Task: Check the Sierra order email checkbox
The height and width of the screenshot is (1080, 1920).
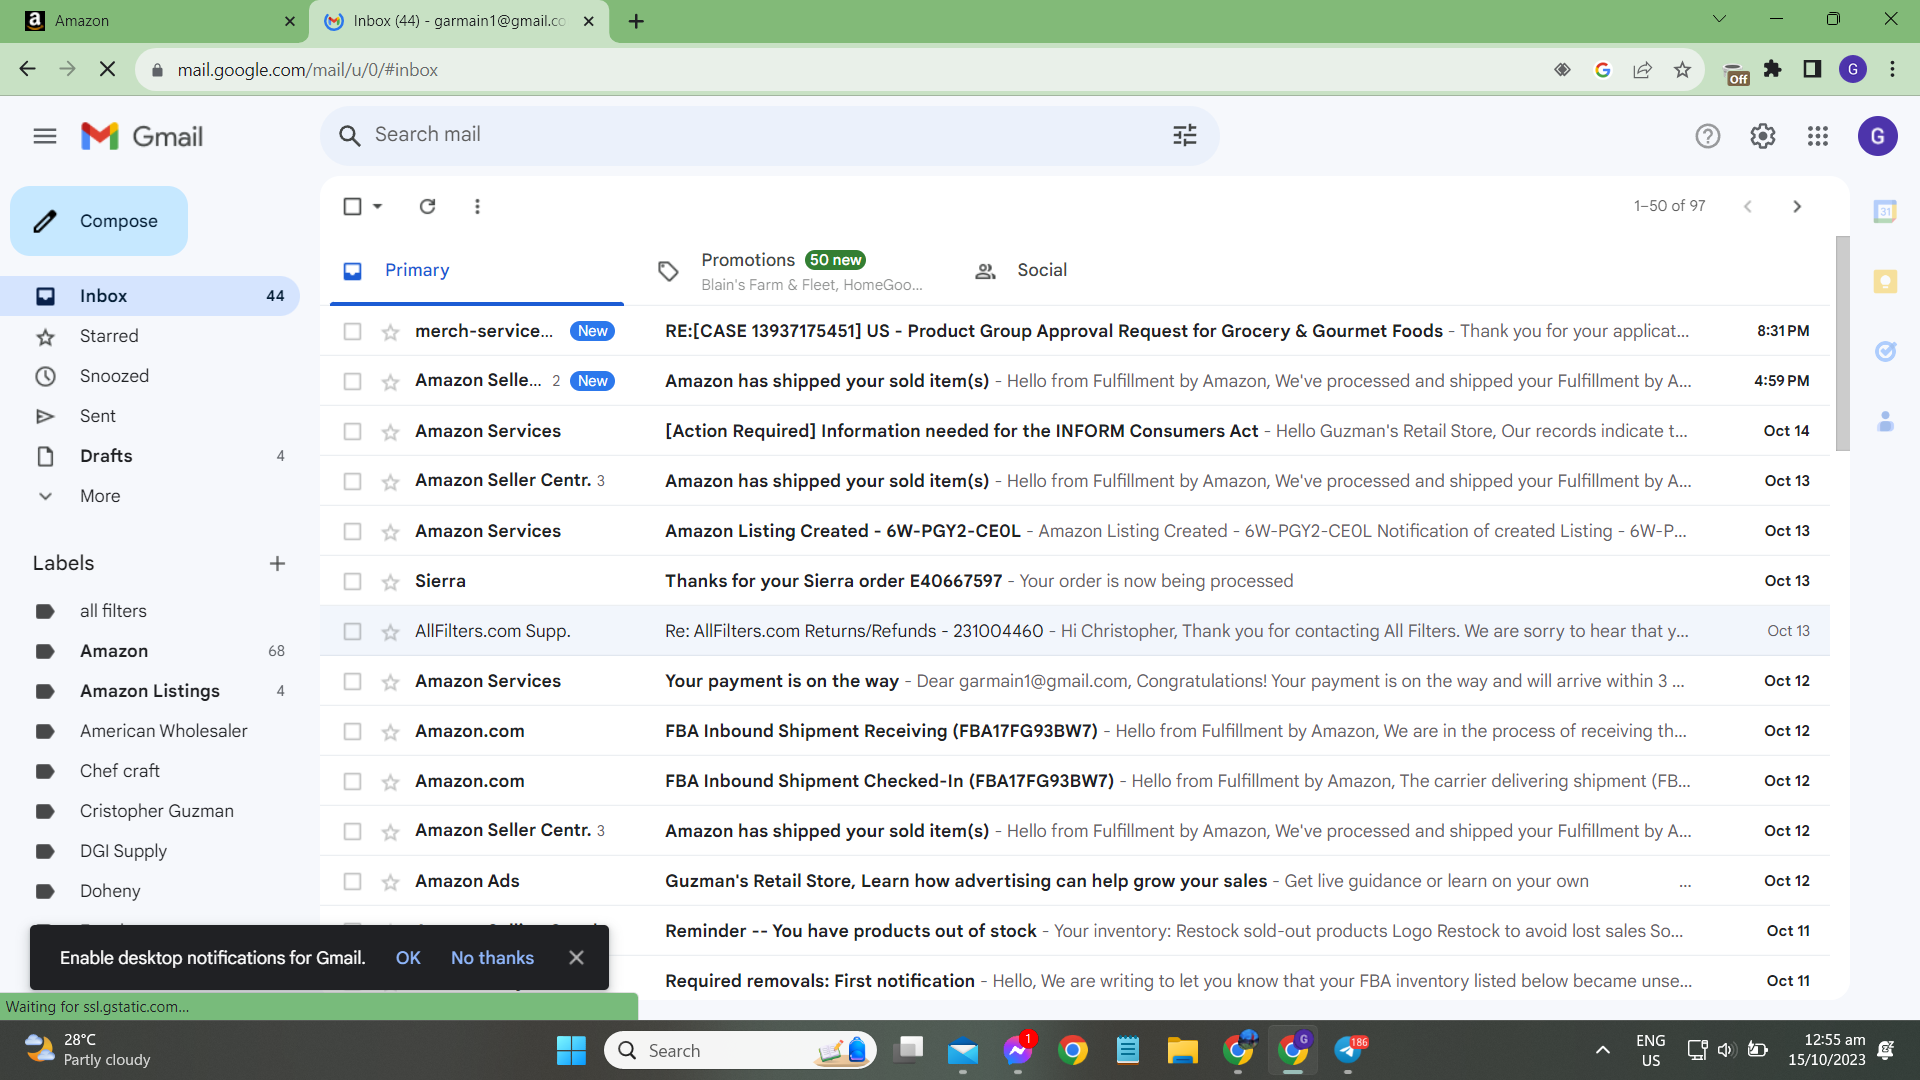Action: (x=352, y=581)
